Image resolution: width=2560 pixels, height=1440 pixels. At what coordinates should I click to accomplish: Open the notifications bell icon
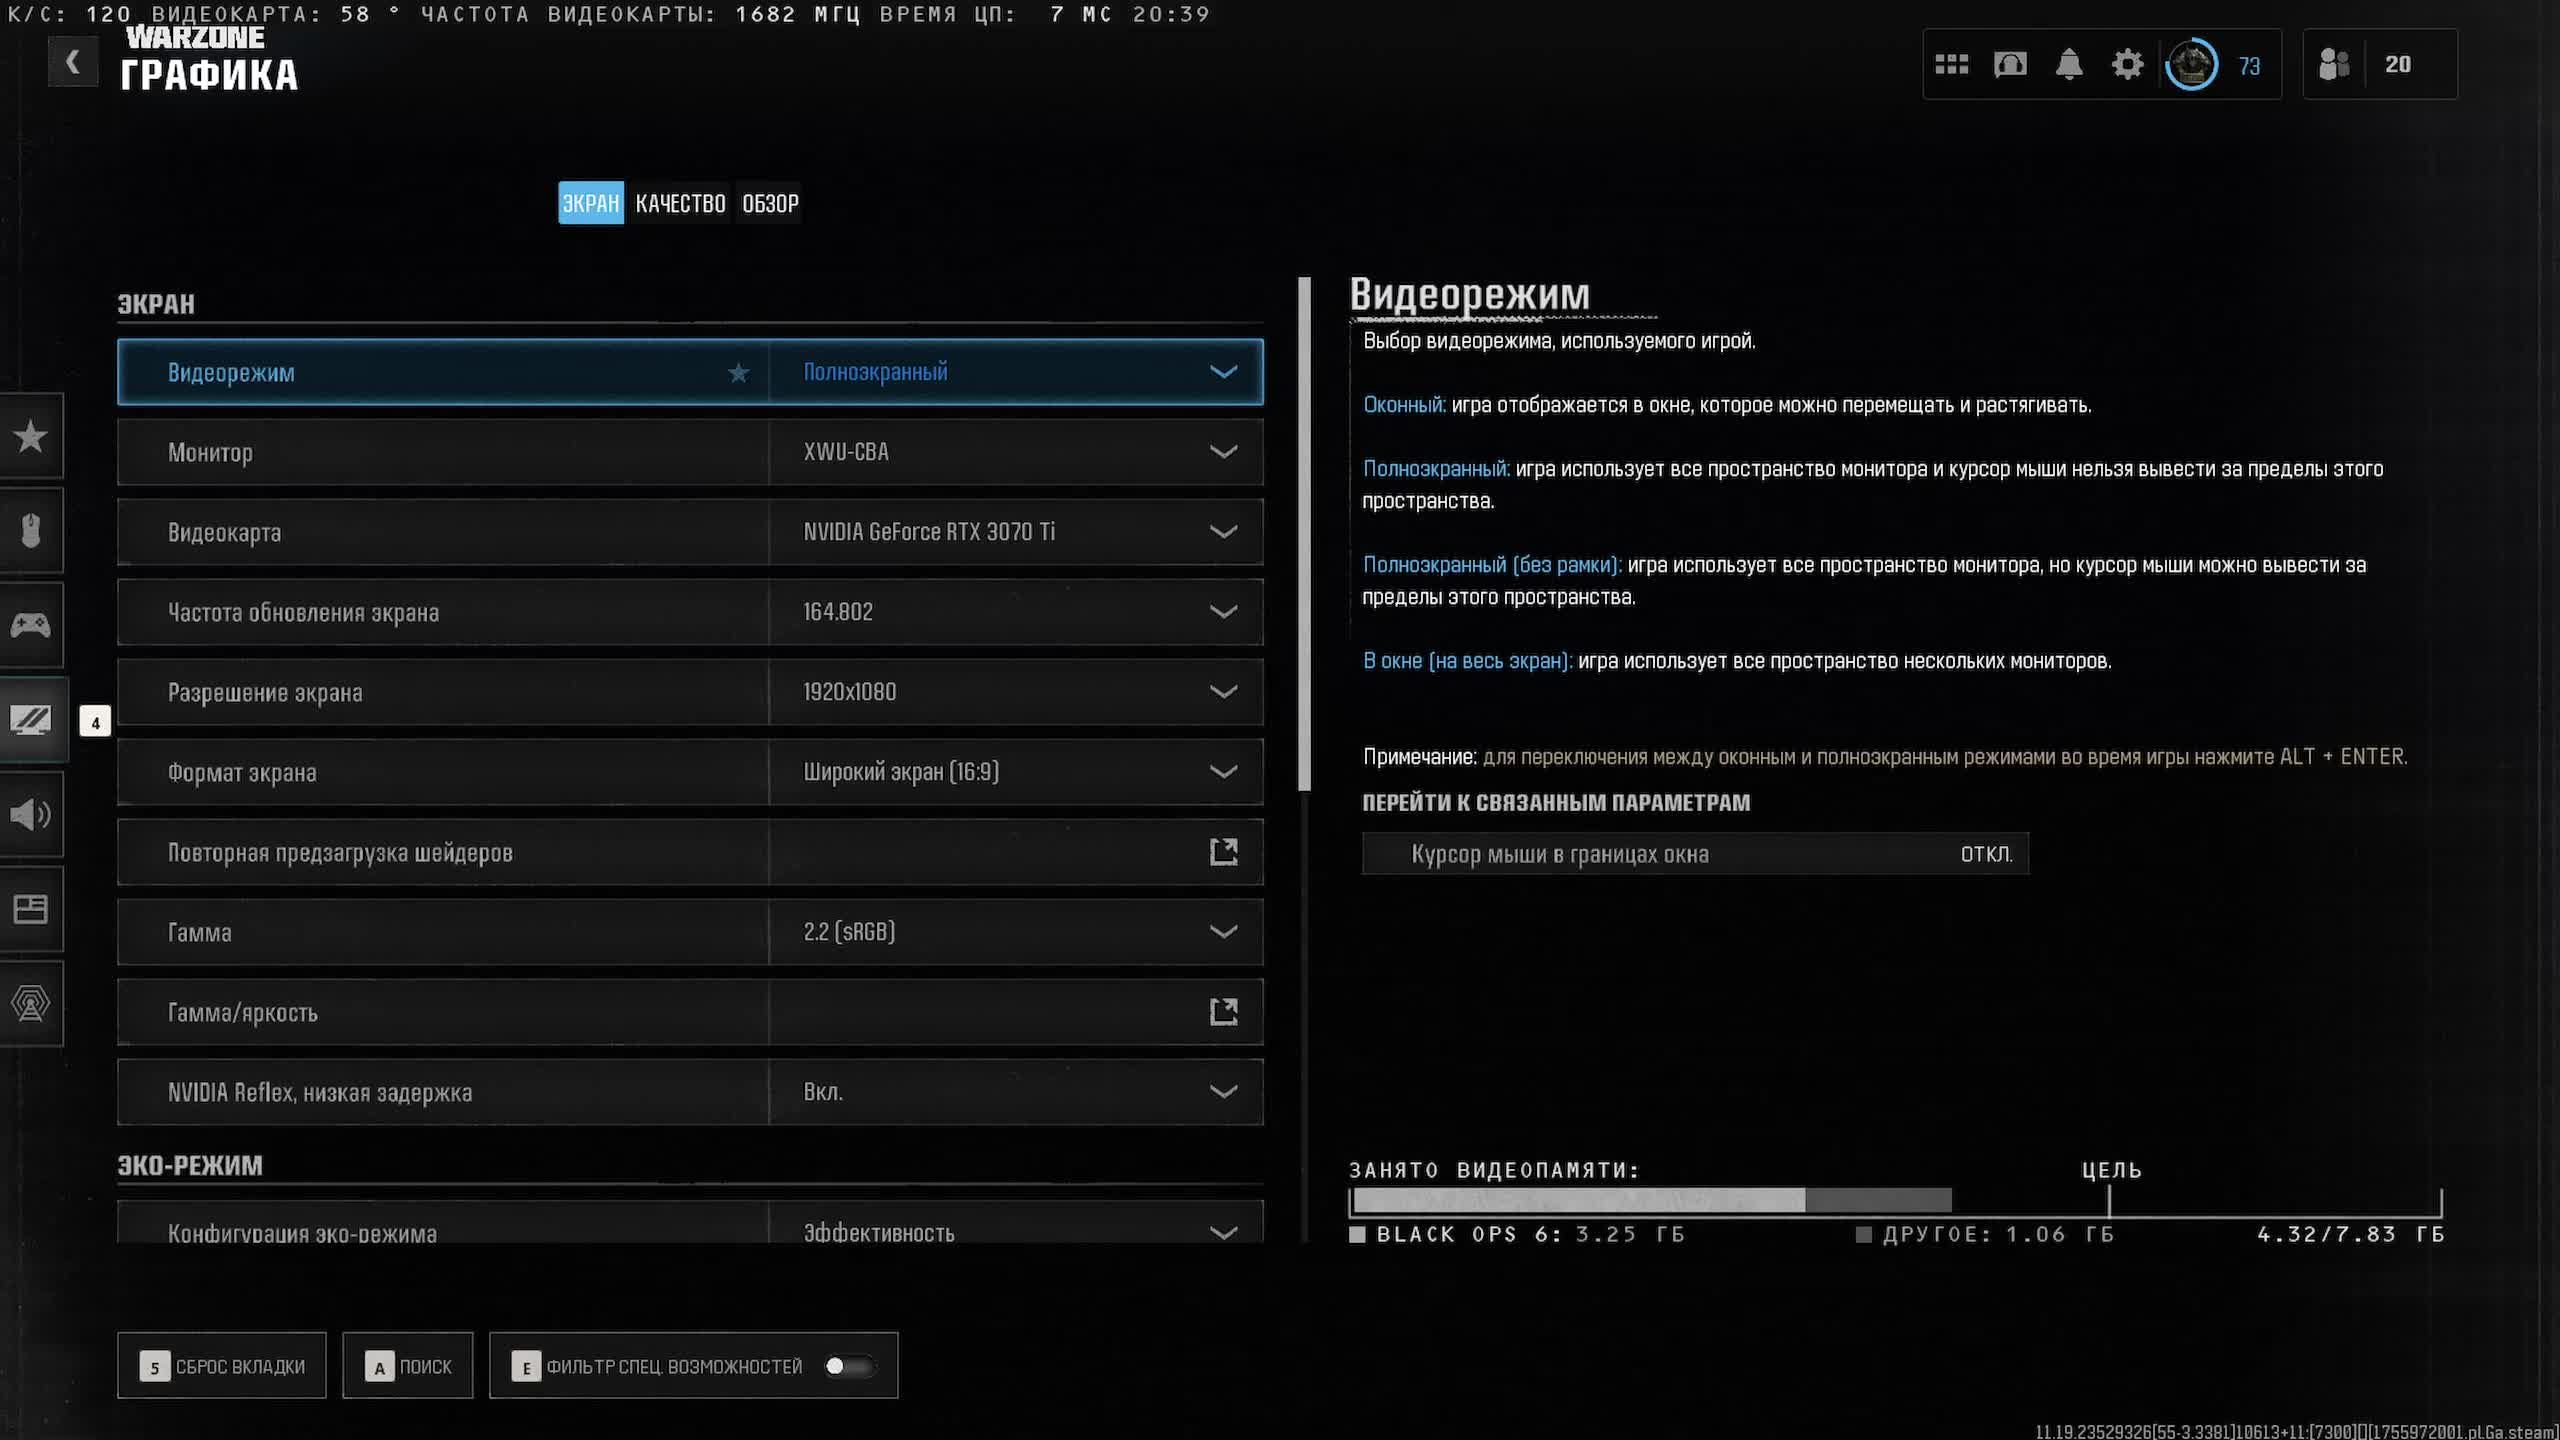coord(2068,65)
